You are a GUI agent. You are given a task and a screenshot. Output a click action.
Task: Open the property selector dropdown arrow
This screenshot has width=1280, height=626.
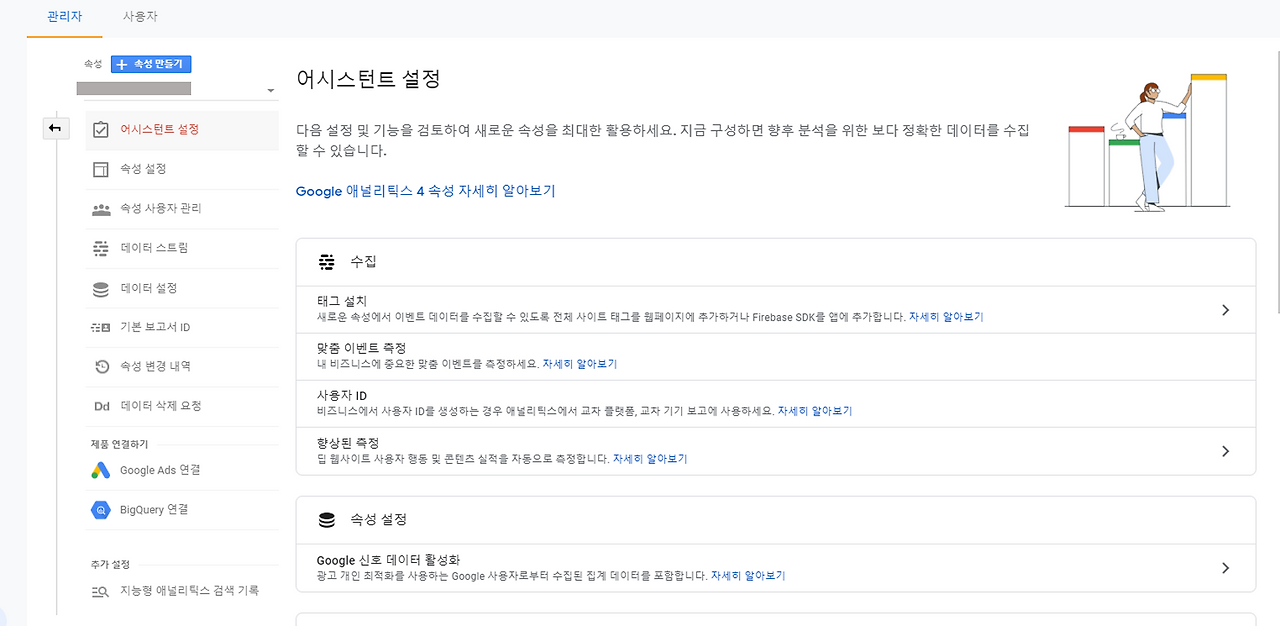pos(271,91)
